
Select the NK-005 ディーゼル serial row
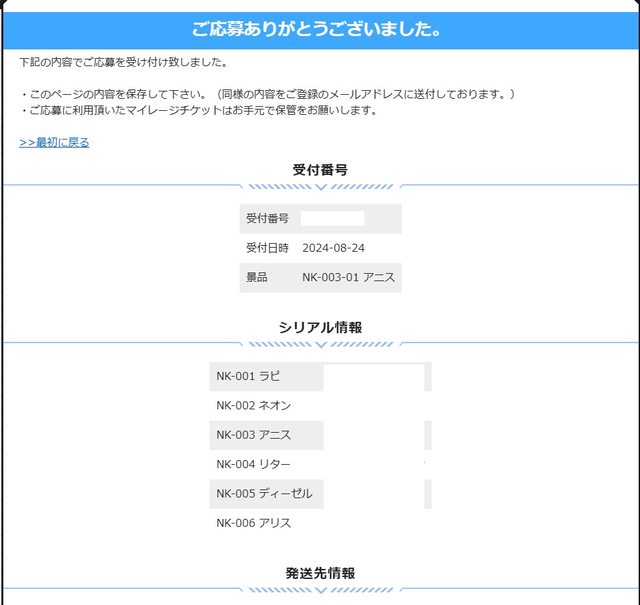(x=264, y=494)
